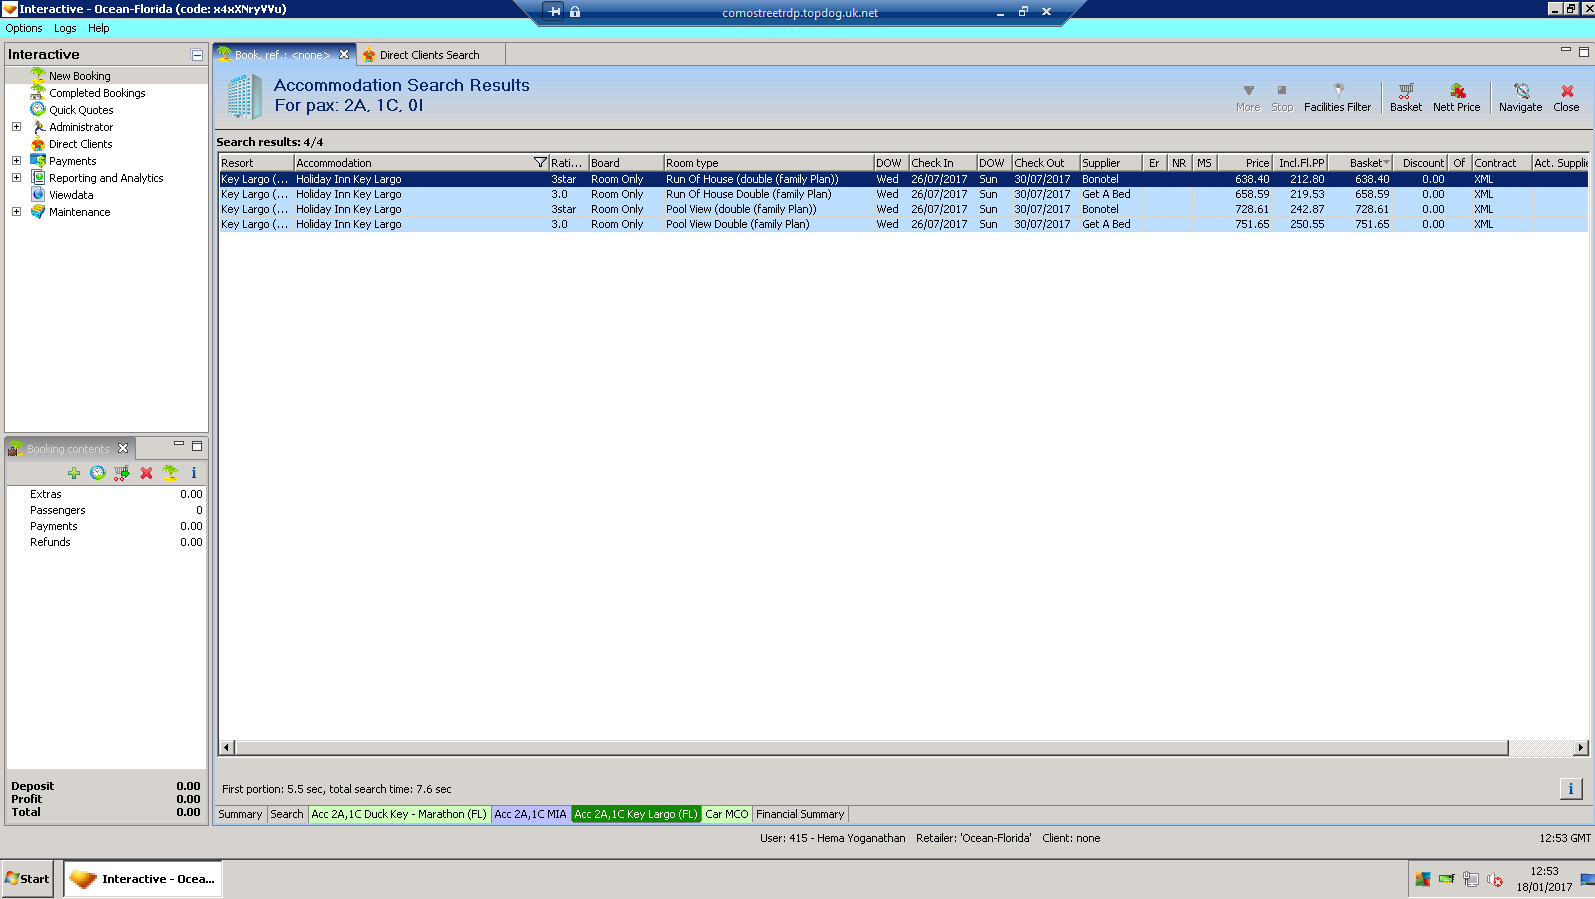1595x899 pixels.
Task: Click the clock quote icon in Booking contents
Action: point(98,473)
